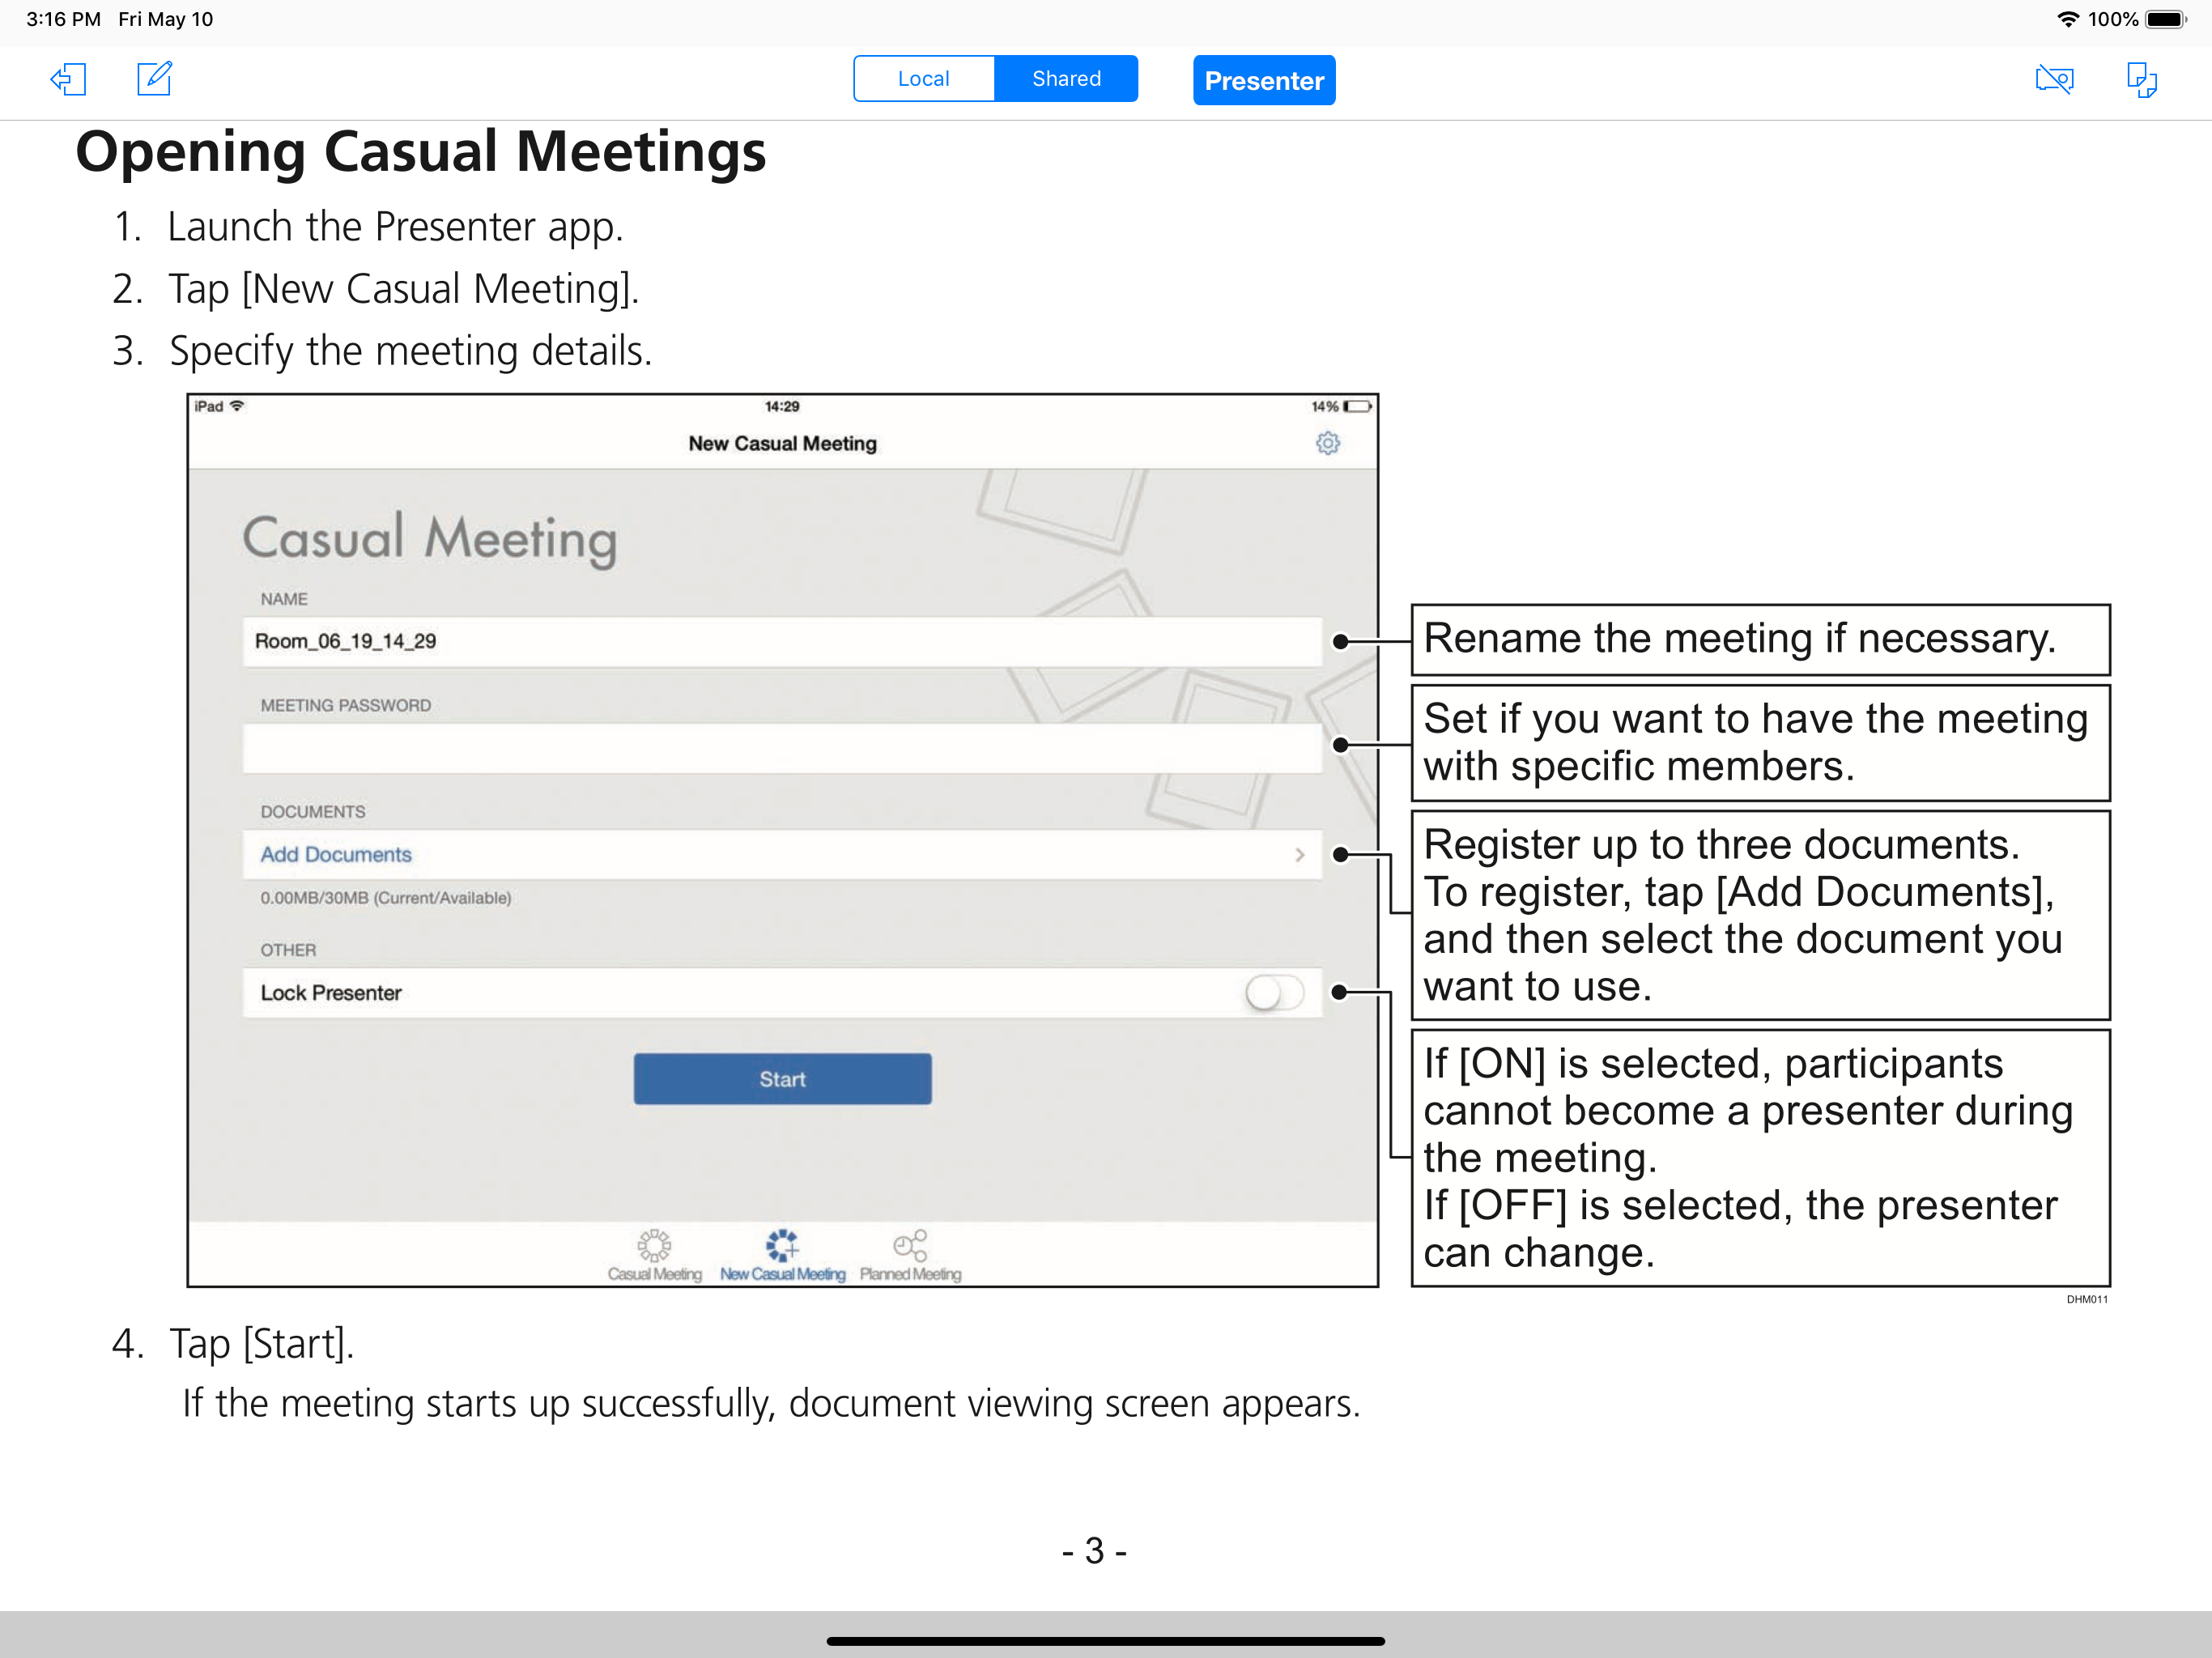Click the Meeting Password field
This screenshot has height=1658, width=2212.
tap(782, 748)
